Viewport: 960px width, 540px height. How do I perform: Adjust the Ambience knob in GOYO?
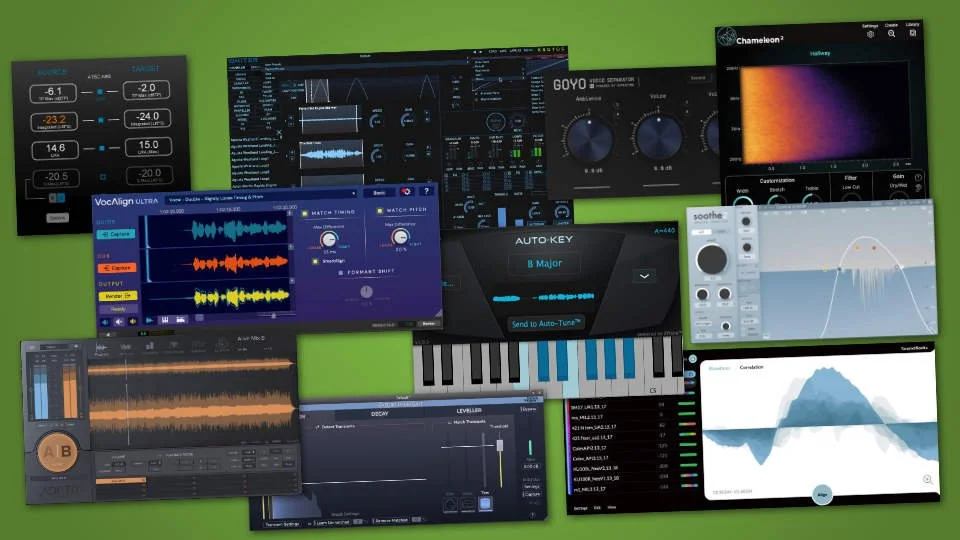(x=589, y=139)
